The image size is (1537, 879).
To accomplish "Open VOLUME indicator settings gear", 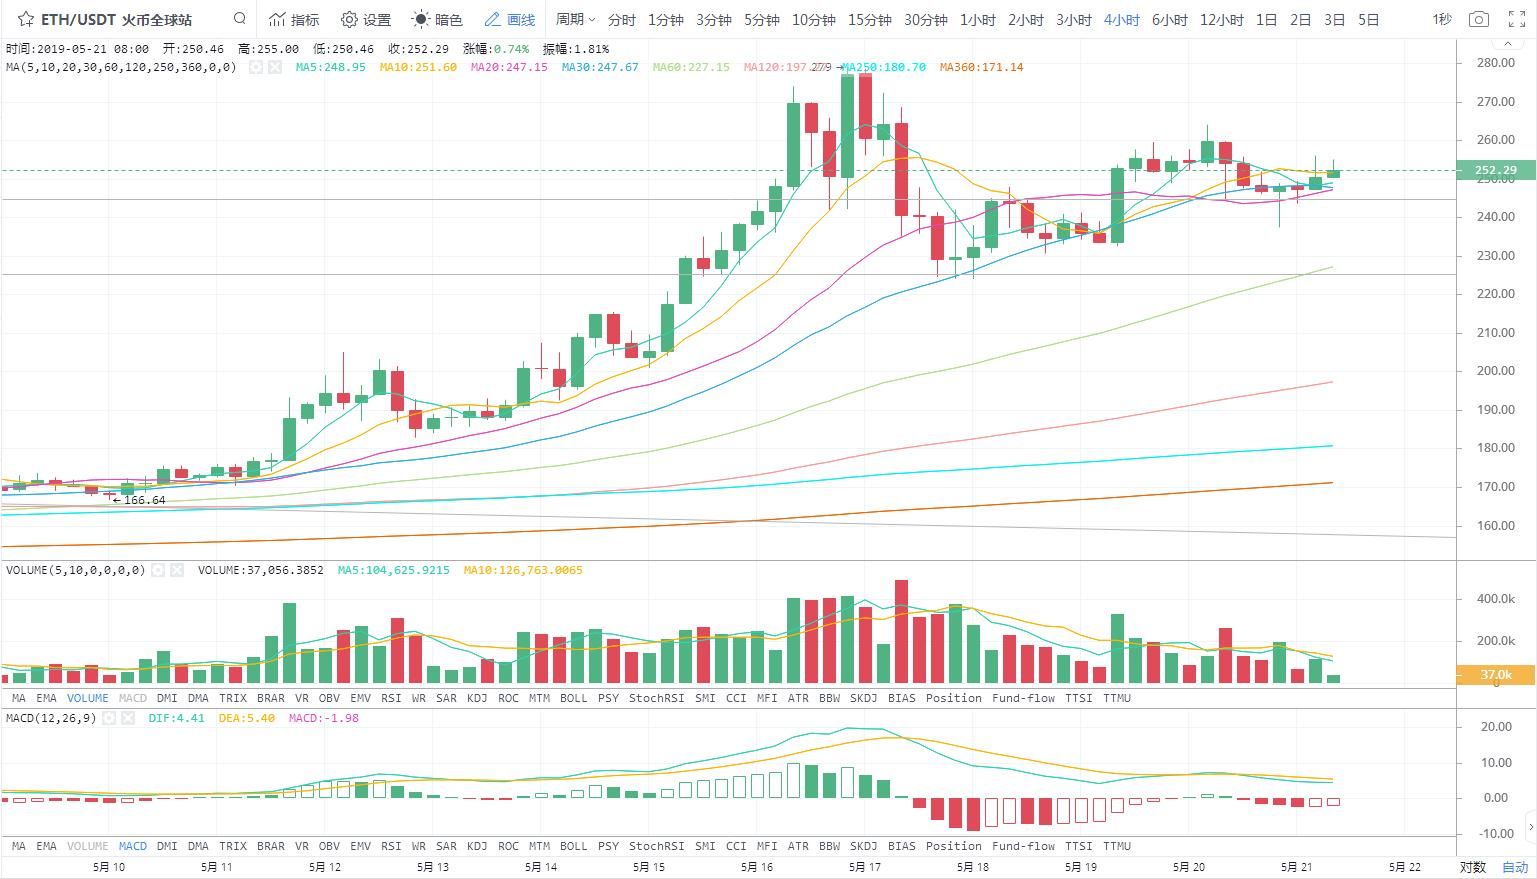I will [158, 570].
